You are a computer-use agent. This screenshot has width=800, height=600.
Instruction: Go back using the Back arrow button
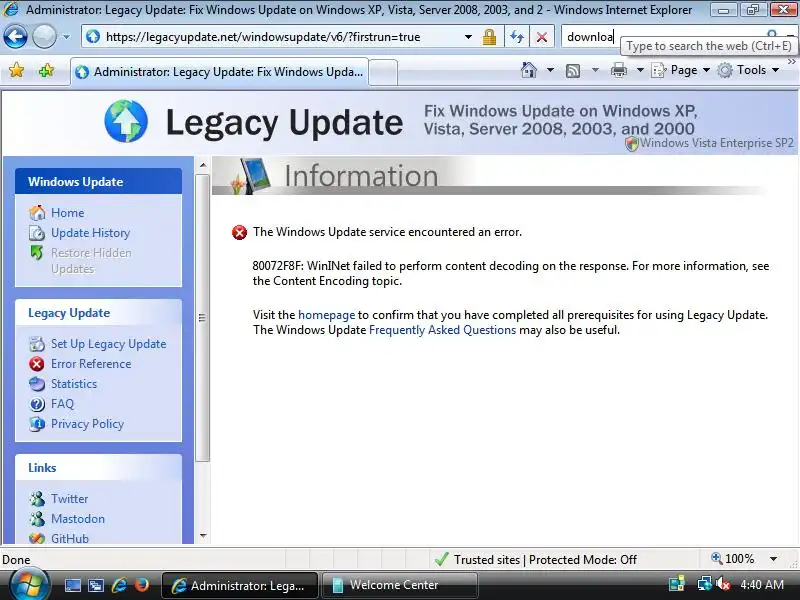pyautogui.click(x=15, y=37)
